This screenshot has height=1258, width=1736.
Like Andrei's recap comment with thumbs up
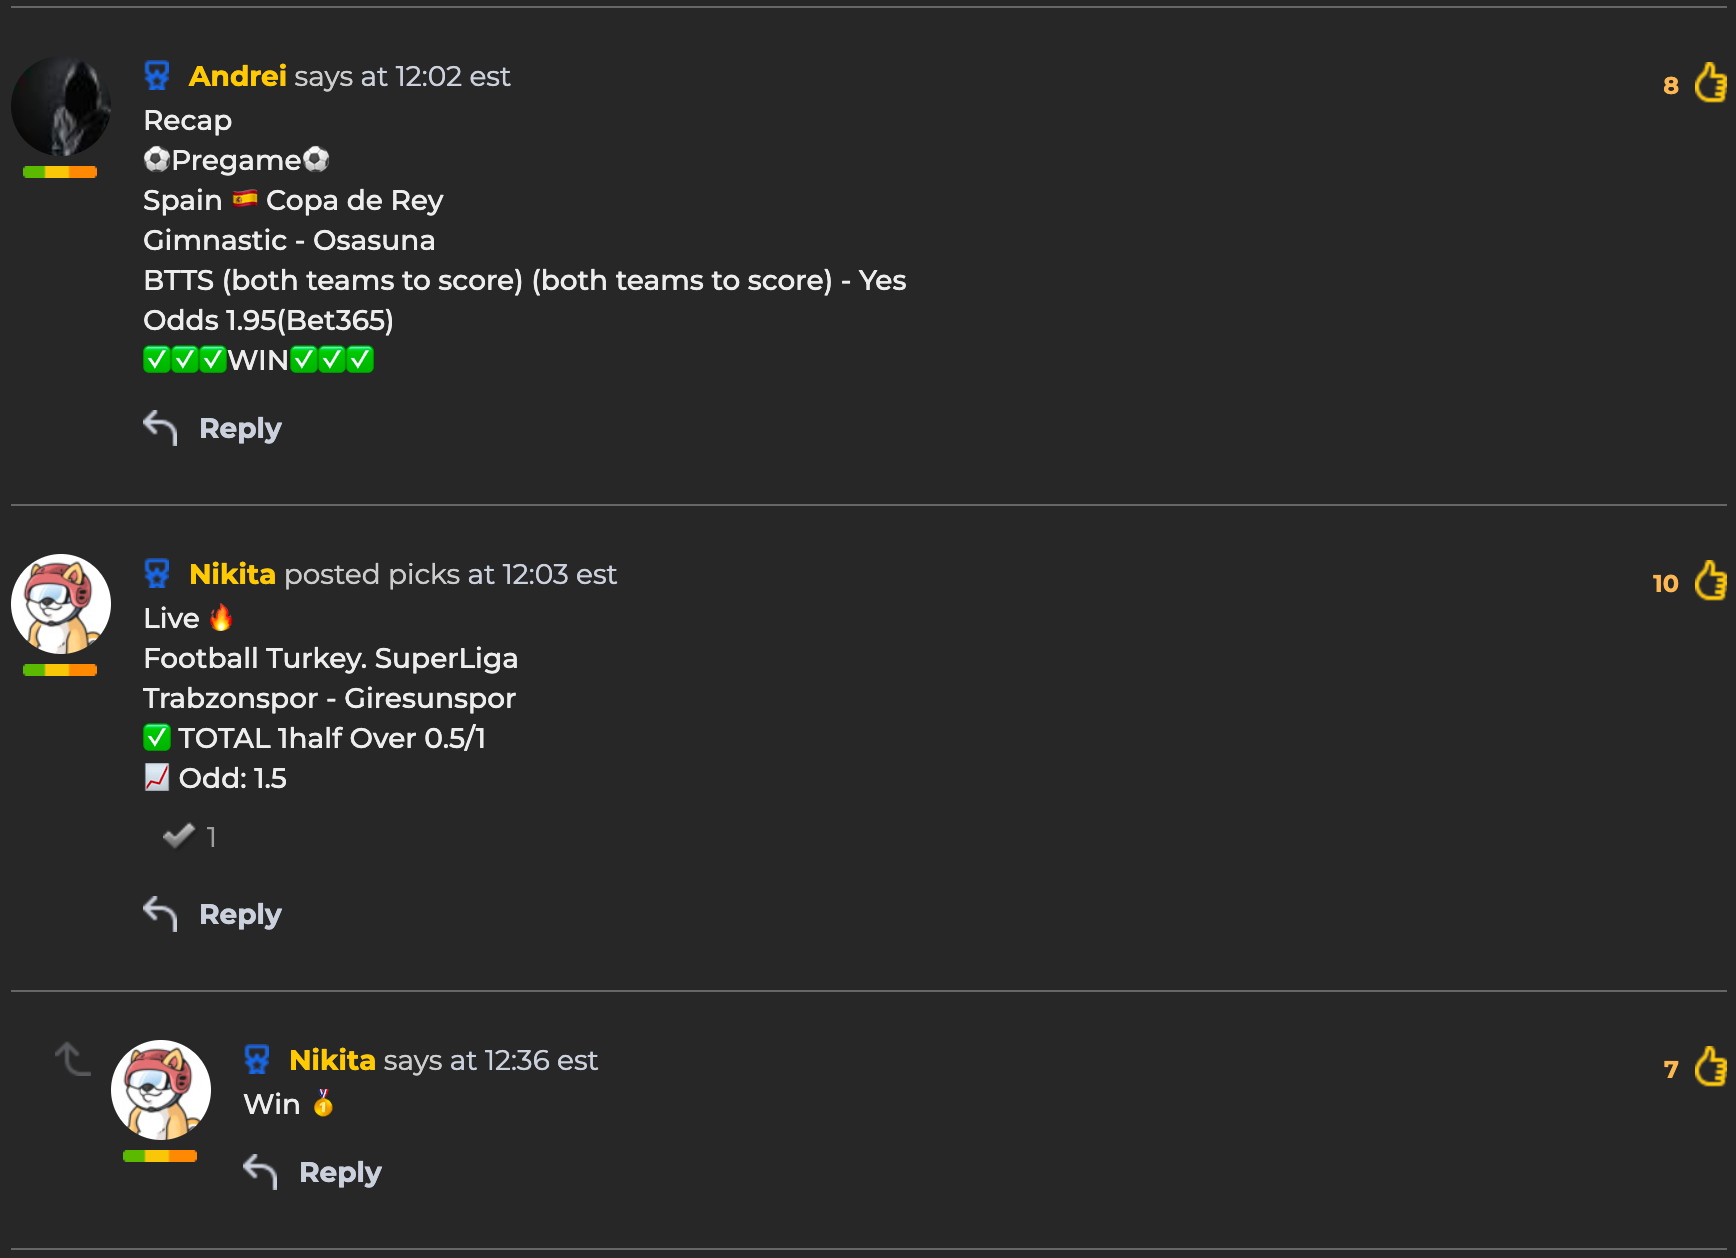tap(1710, 83)
